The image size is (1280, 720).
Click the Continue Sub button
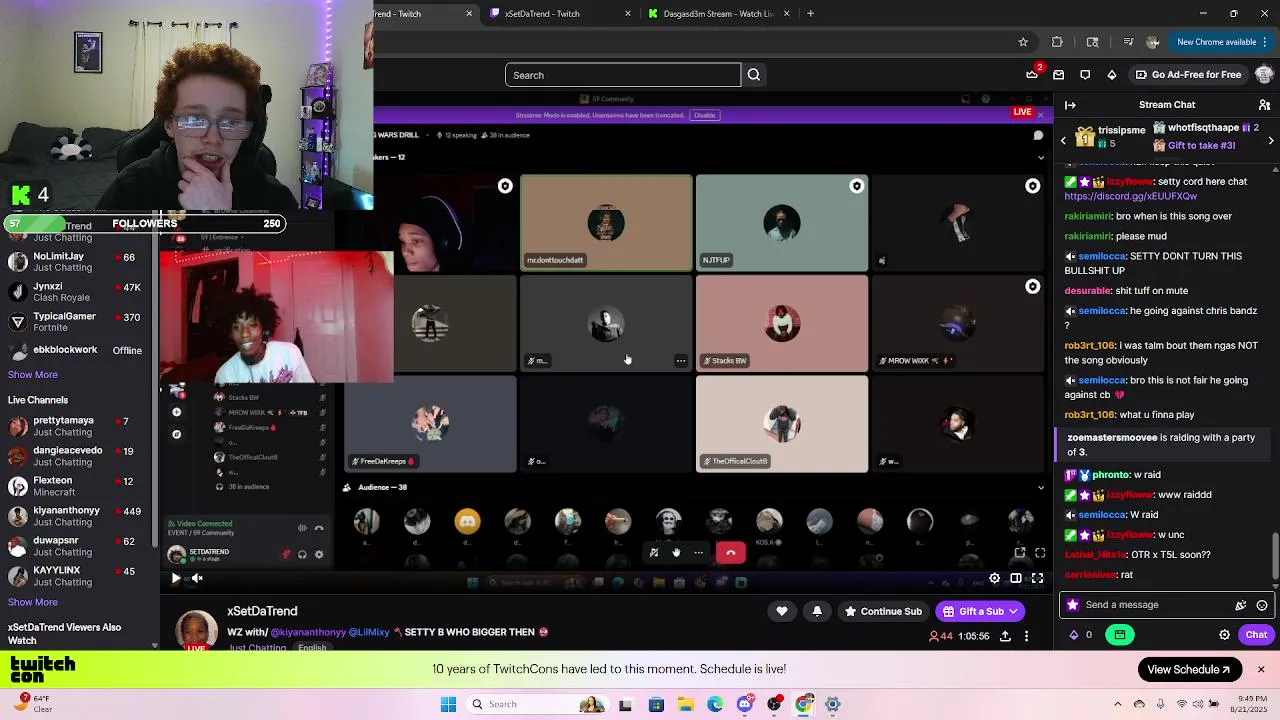[883, 611]
